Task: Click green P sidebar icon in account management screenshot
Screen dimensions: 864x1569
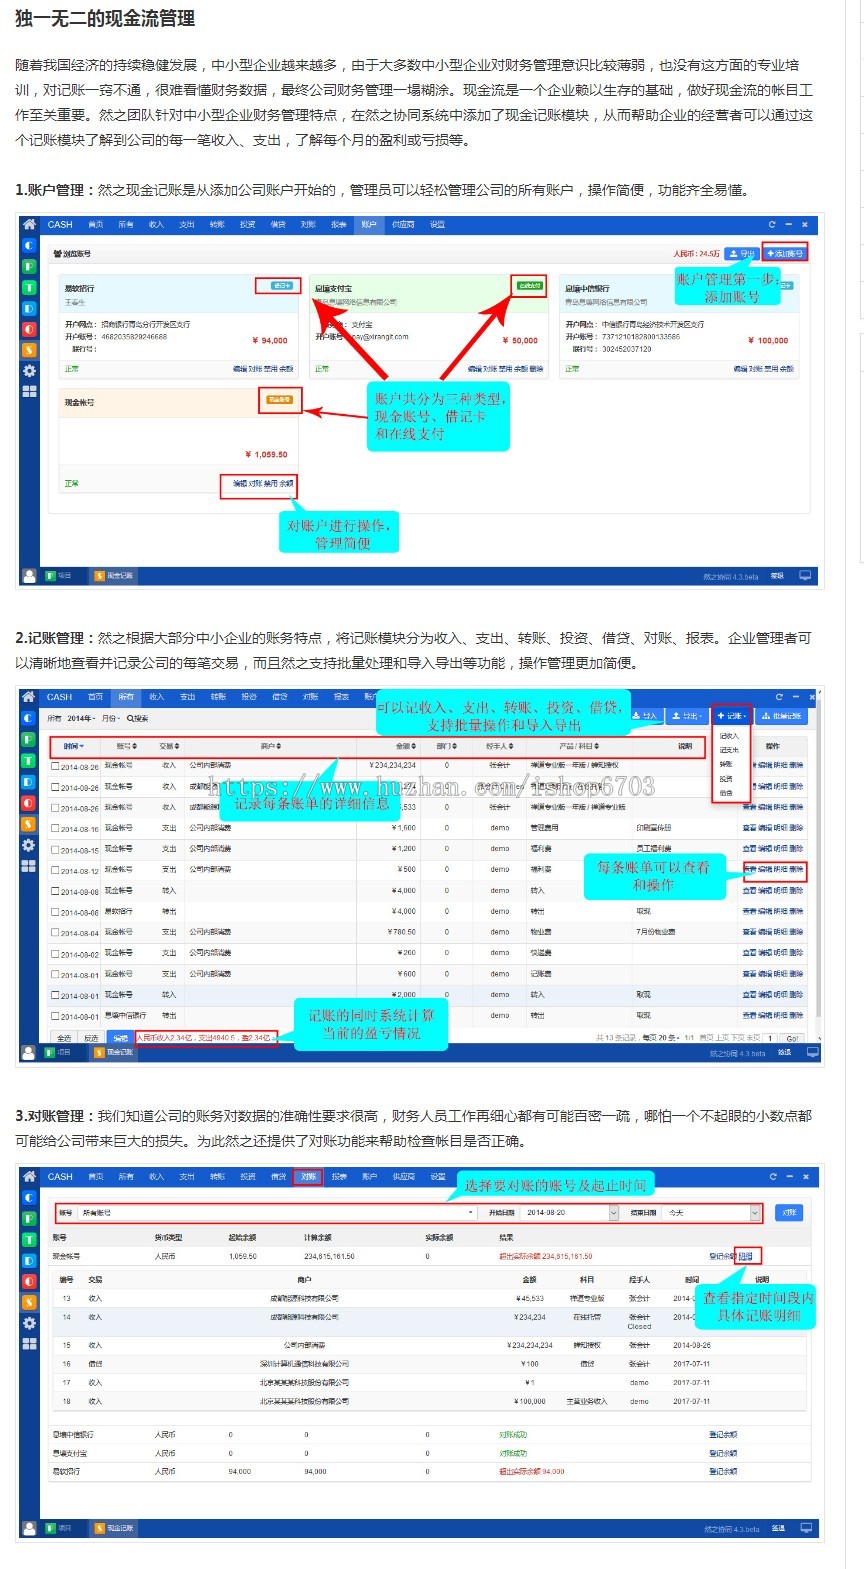Action: [29, 266]
